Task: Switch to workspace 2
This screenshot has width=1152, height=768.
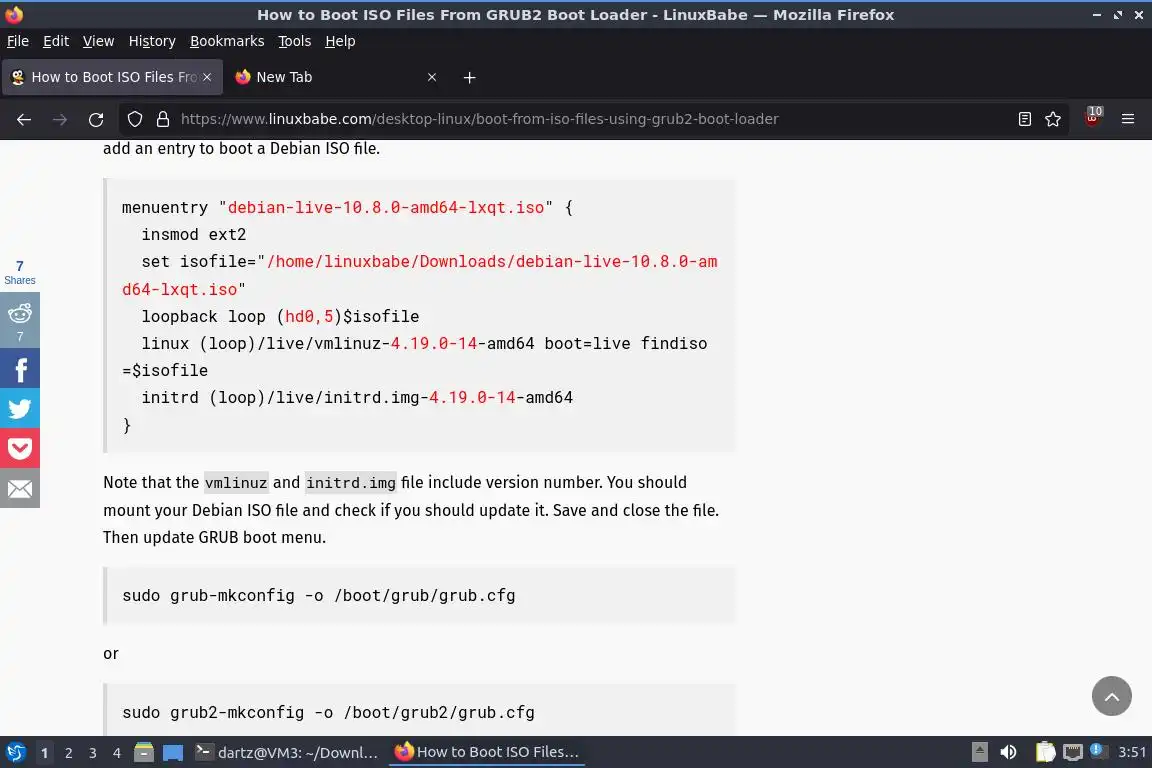Action: (68, 753)
